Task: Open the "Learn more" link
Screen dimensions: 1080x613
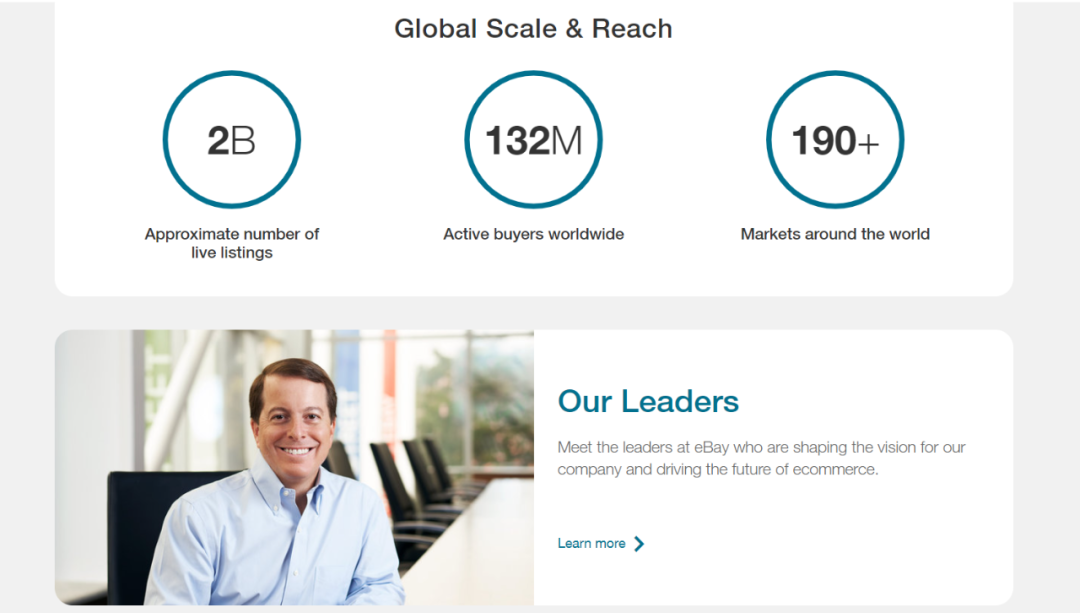Action: (591, 544)
